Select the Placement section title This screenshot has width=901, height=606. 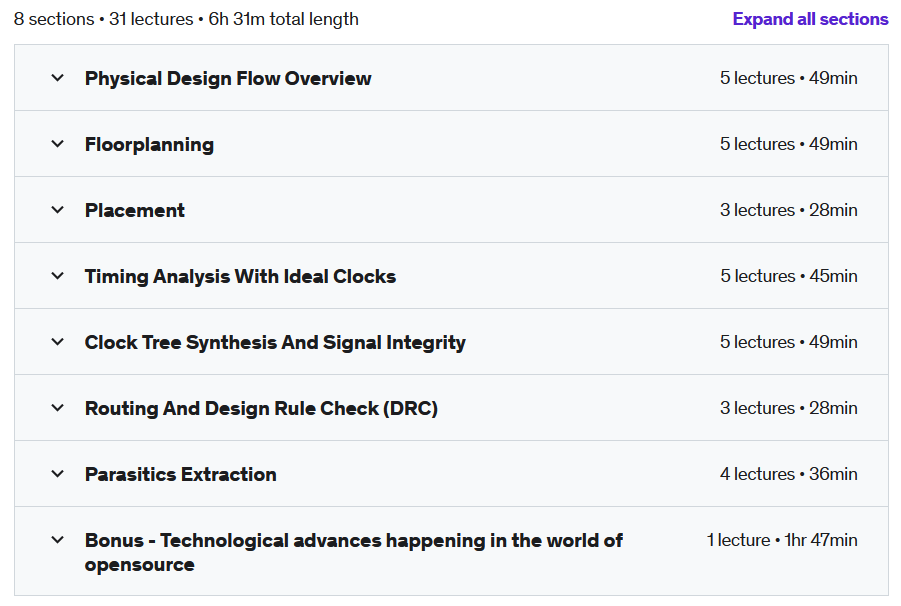[x=135, y=210]
